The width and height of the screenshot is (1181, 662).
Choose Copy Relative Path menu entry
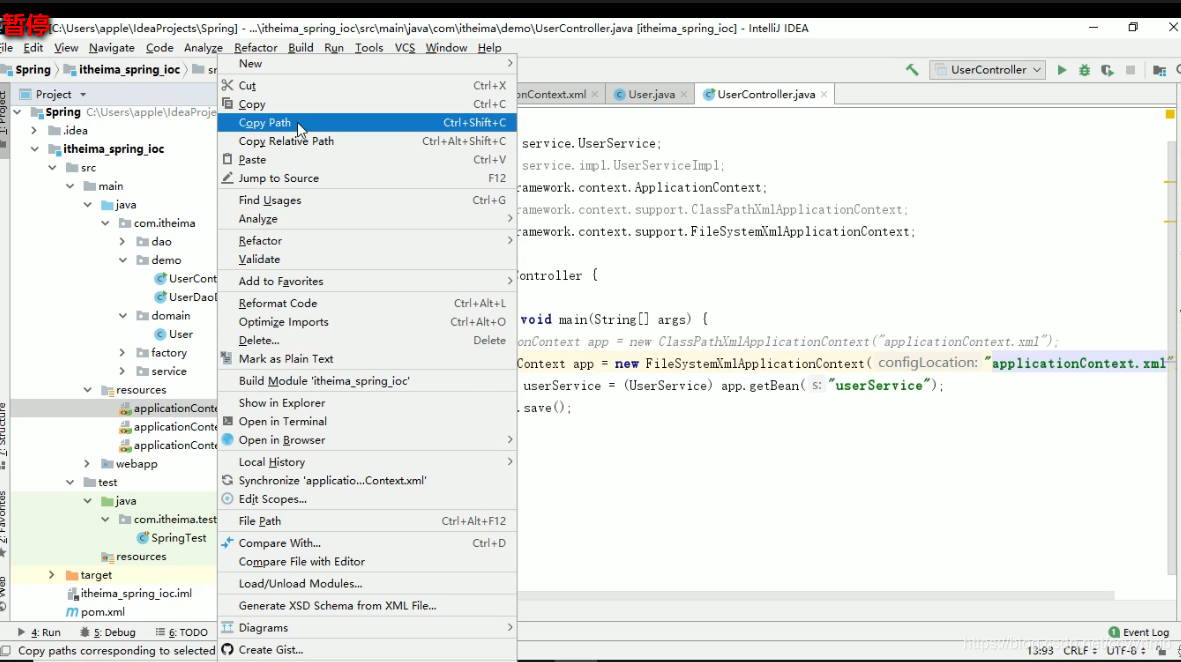[367, 141]
